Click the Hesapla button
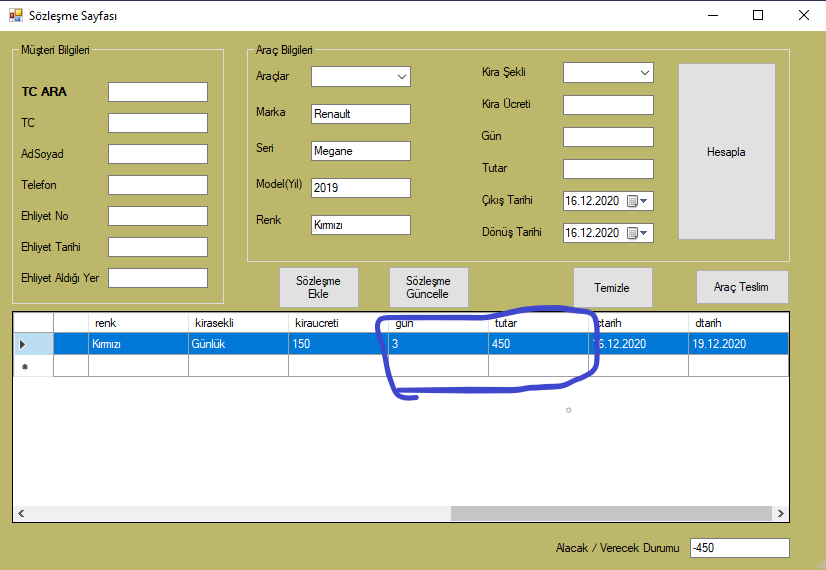Viewport: 826px width, 570px height. [x=726, y=152]
